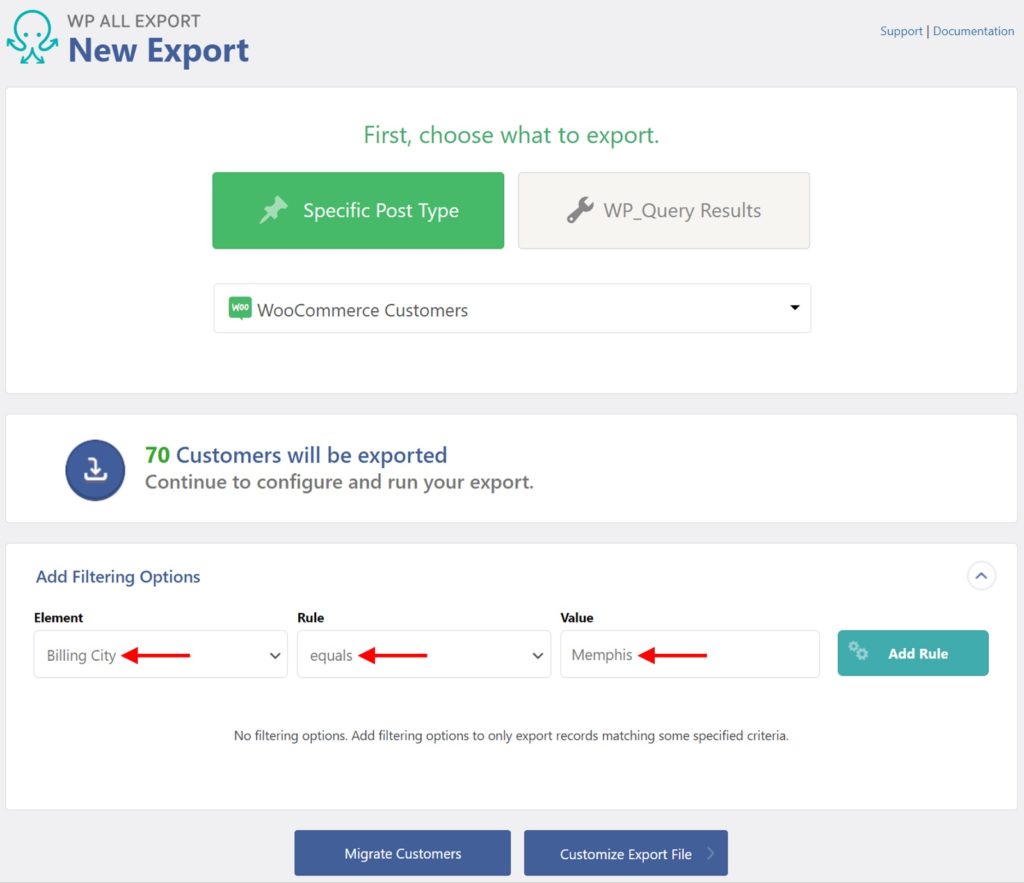The image size is (1024, 883).
Task: Collapse Add Filtering Options via chevron icon
Action: coord(981,576)
